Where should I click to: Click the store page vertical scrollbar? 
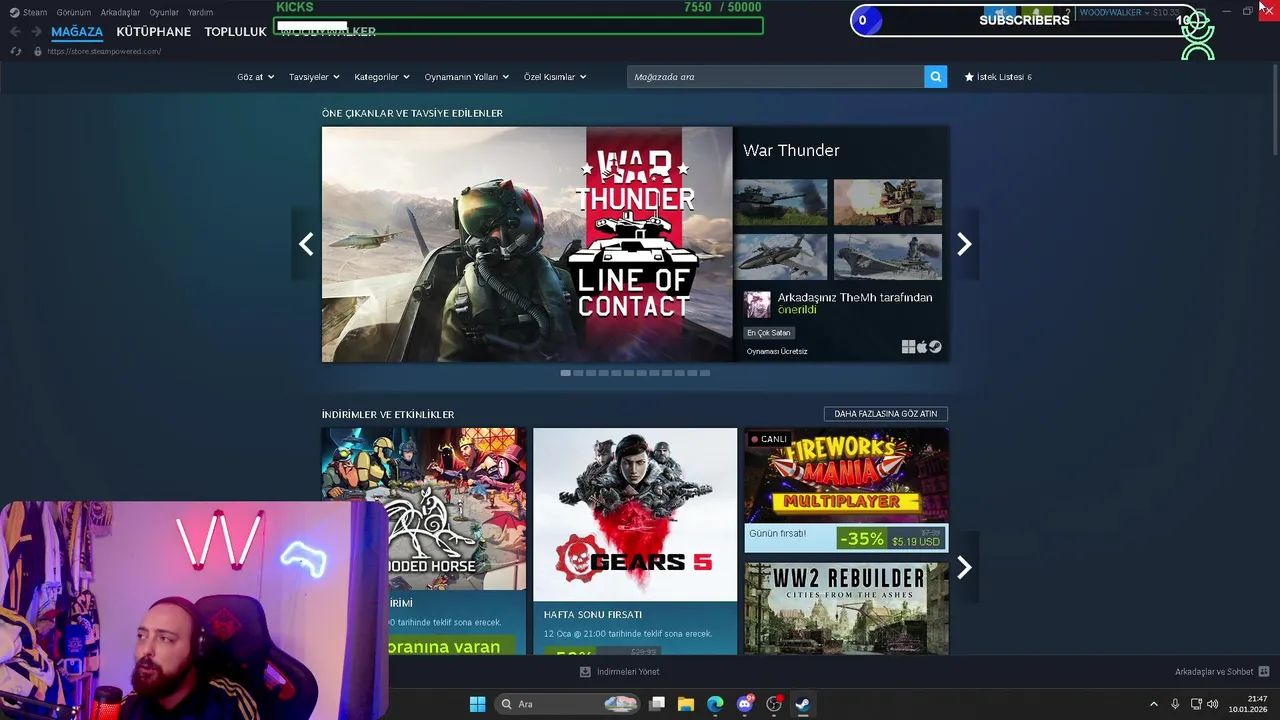click(1275, 110)
